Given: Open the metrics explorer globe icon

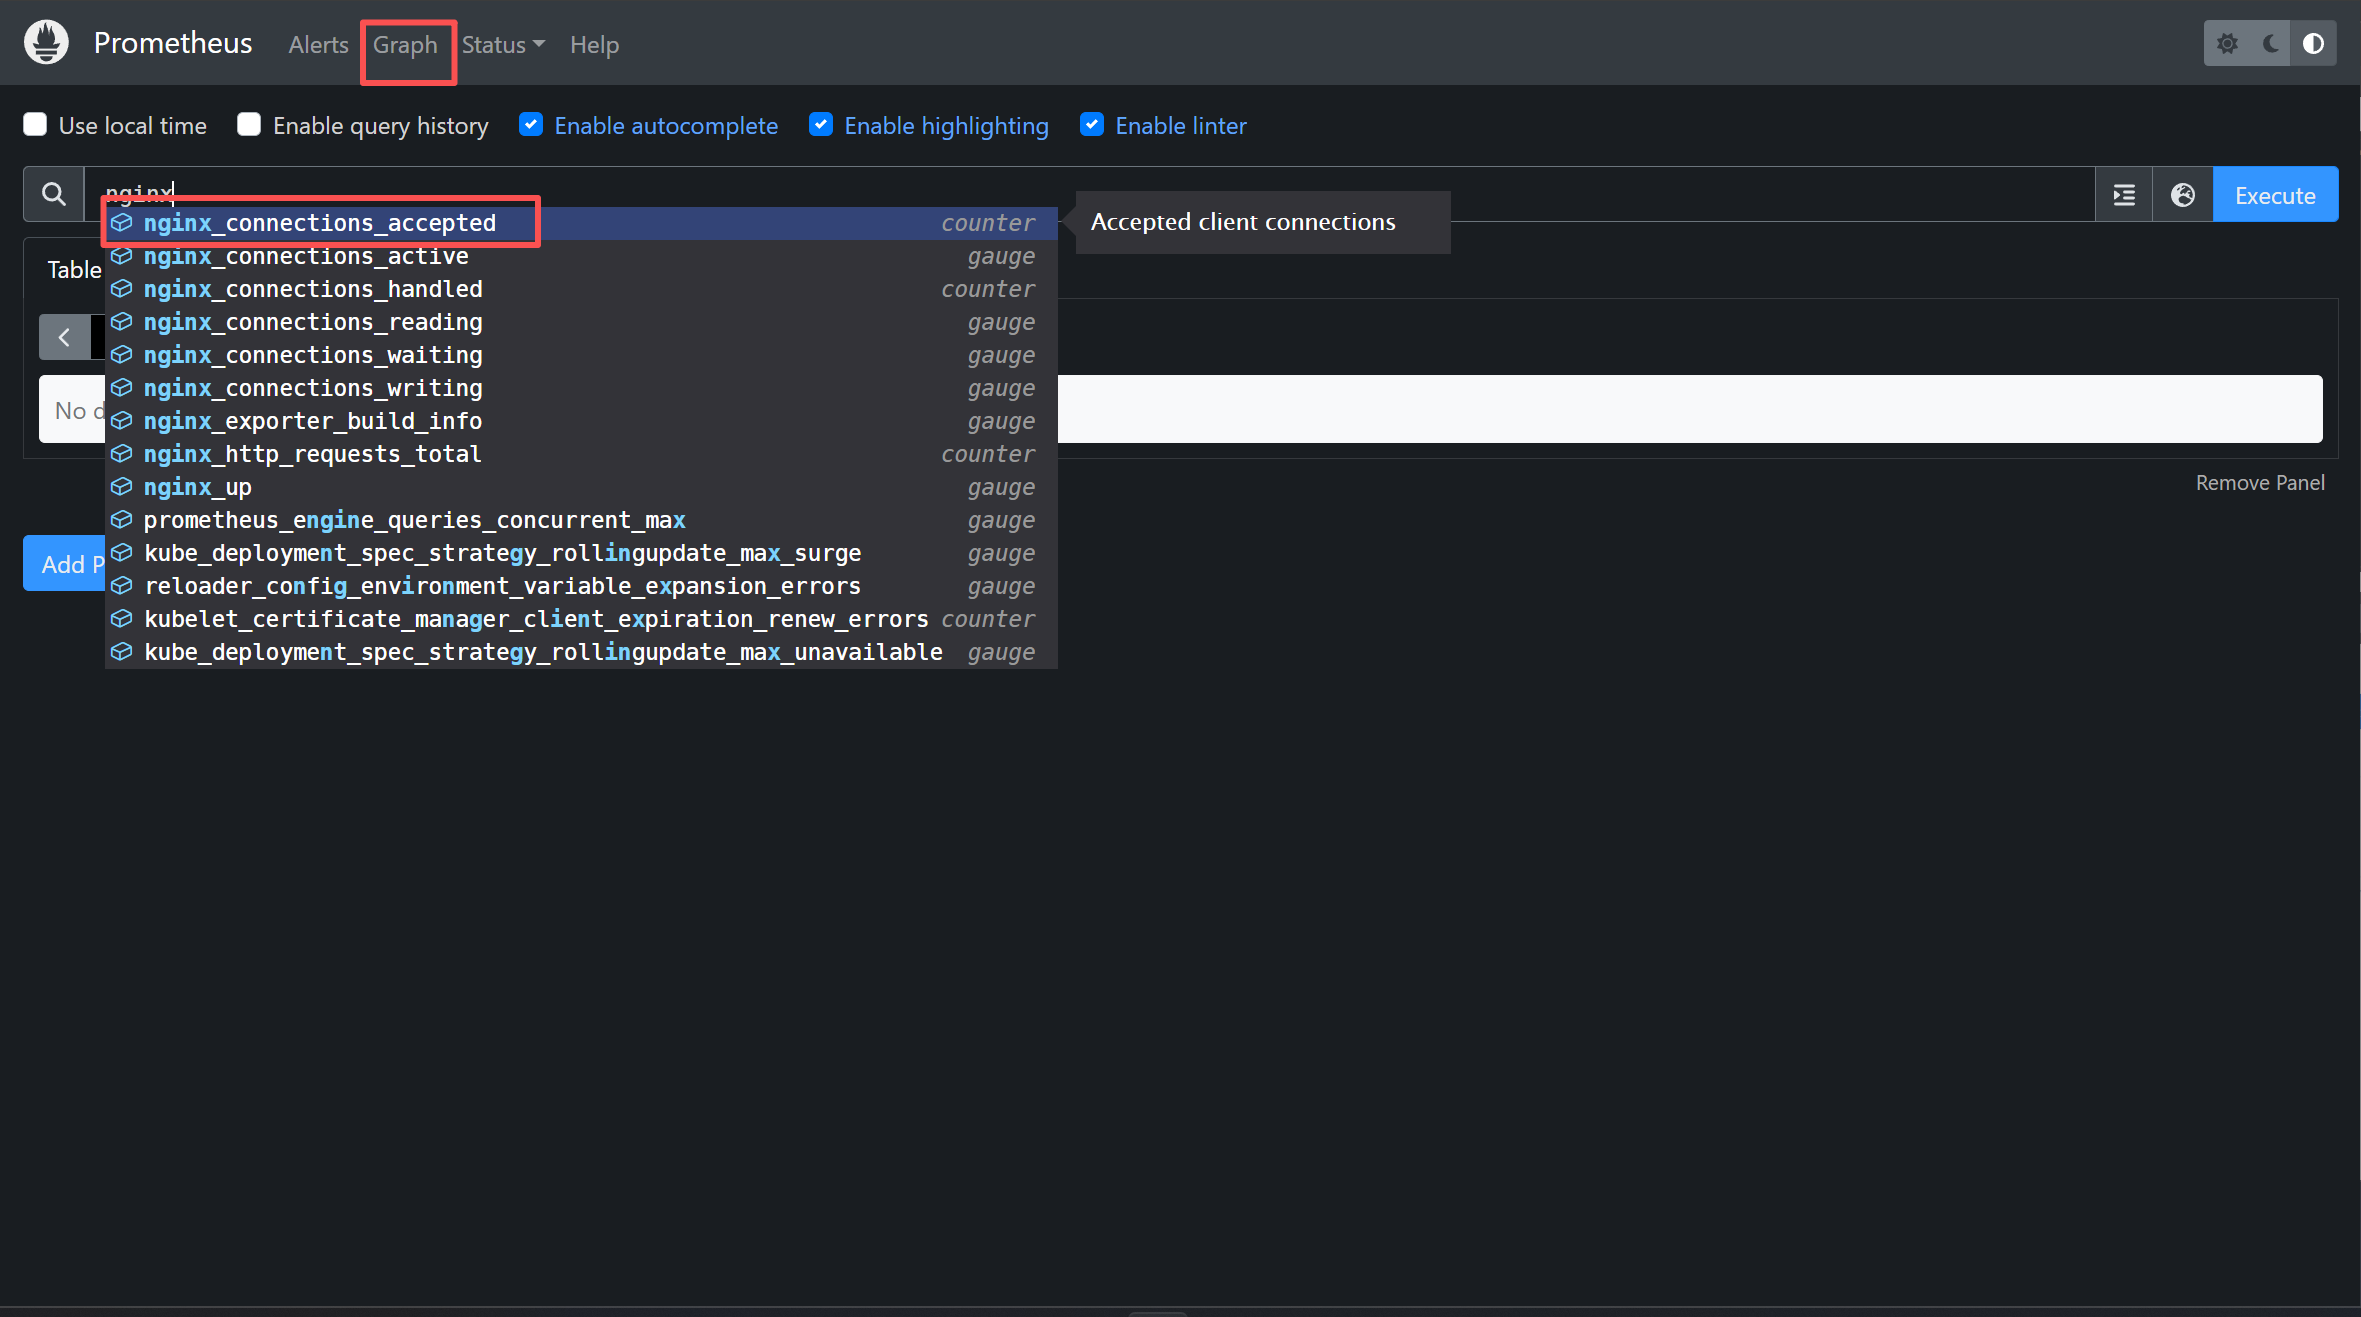Looking at the screenshot, I should [2183, 195].
